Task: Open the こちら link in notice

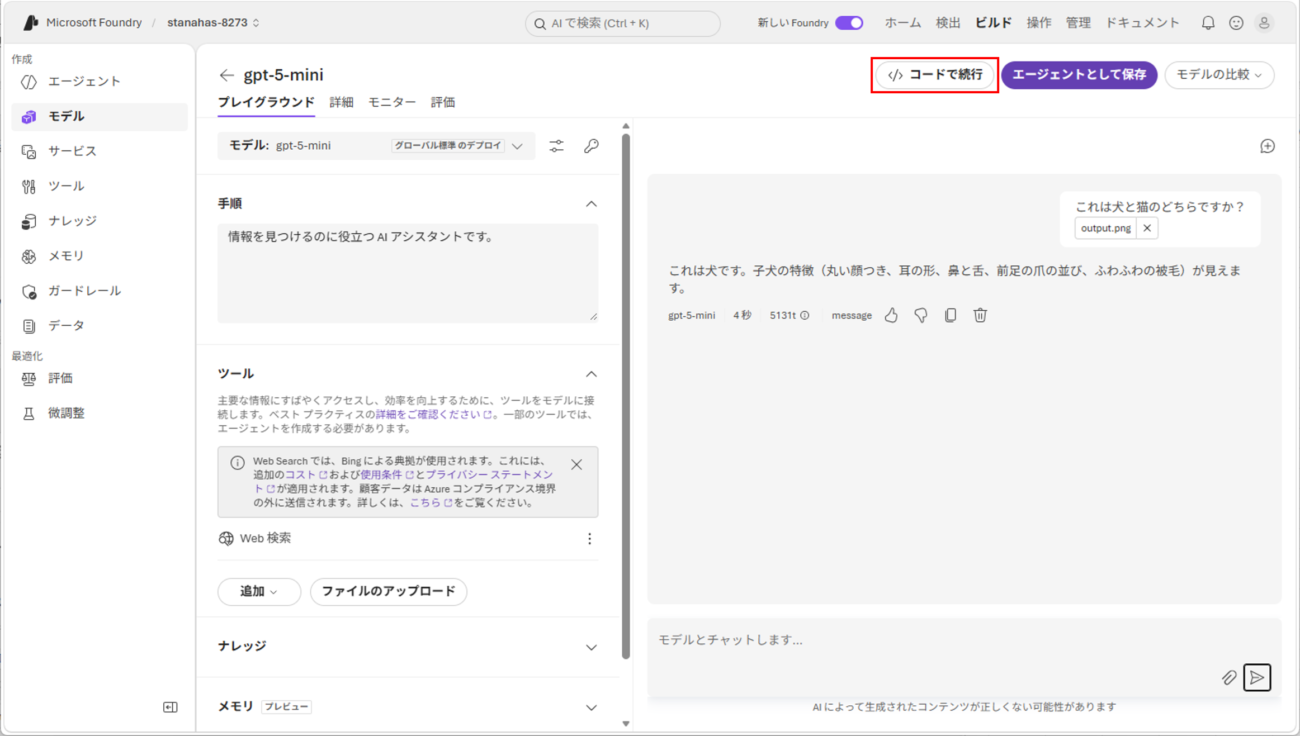Action: 430,503
